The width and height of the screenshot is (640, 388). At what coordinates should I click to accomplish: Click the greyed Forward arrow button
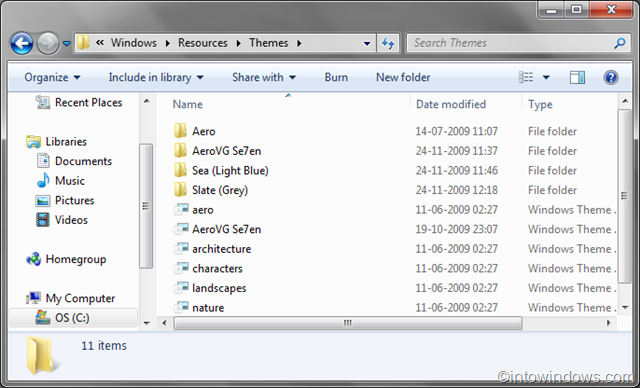point(48,43)
